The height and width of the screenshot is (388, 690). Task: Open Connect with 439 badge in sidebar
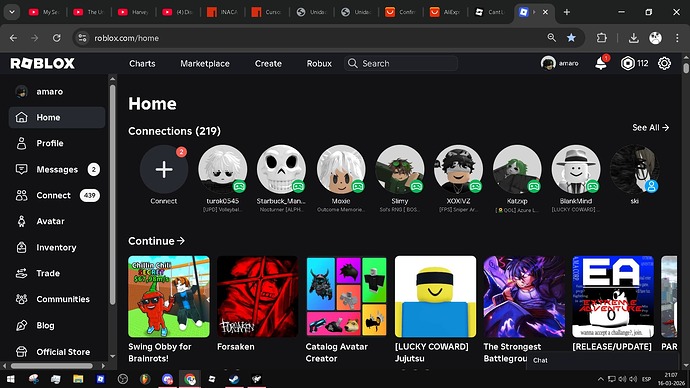coord(57,195)
